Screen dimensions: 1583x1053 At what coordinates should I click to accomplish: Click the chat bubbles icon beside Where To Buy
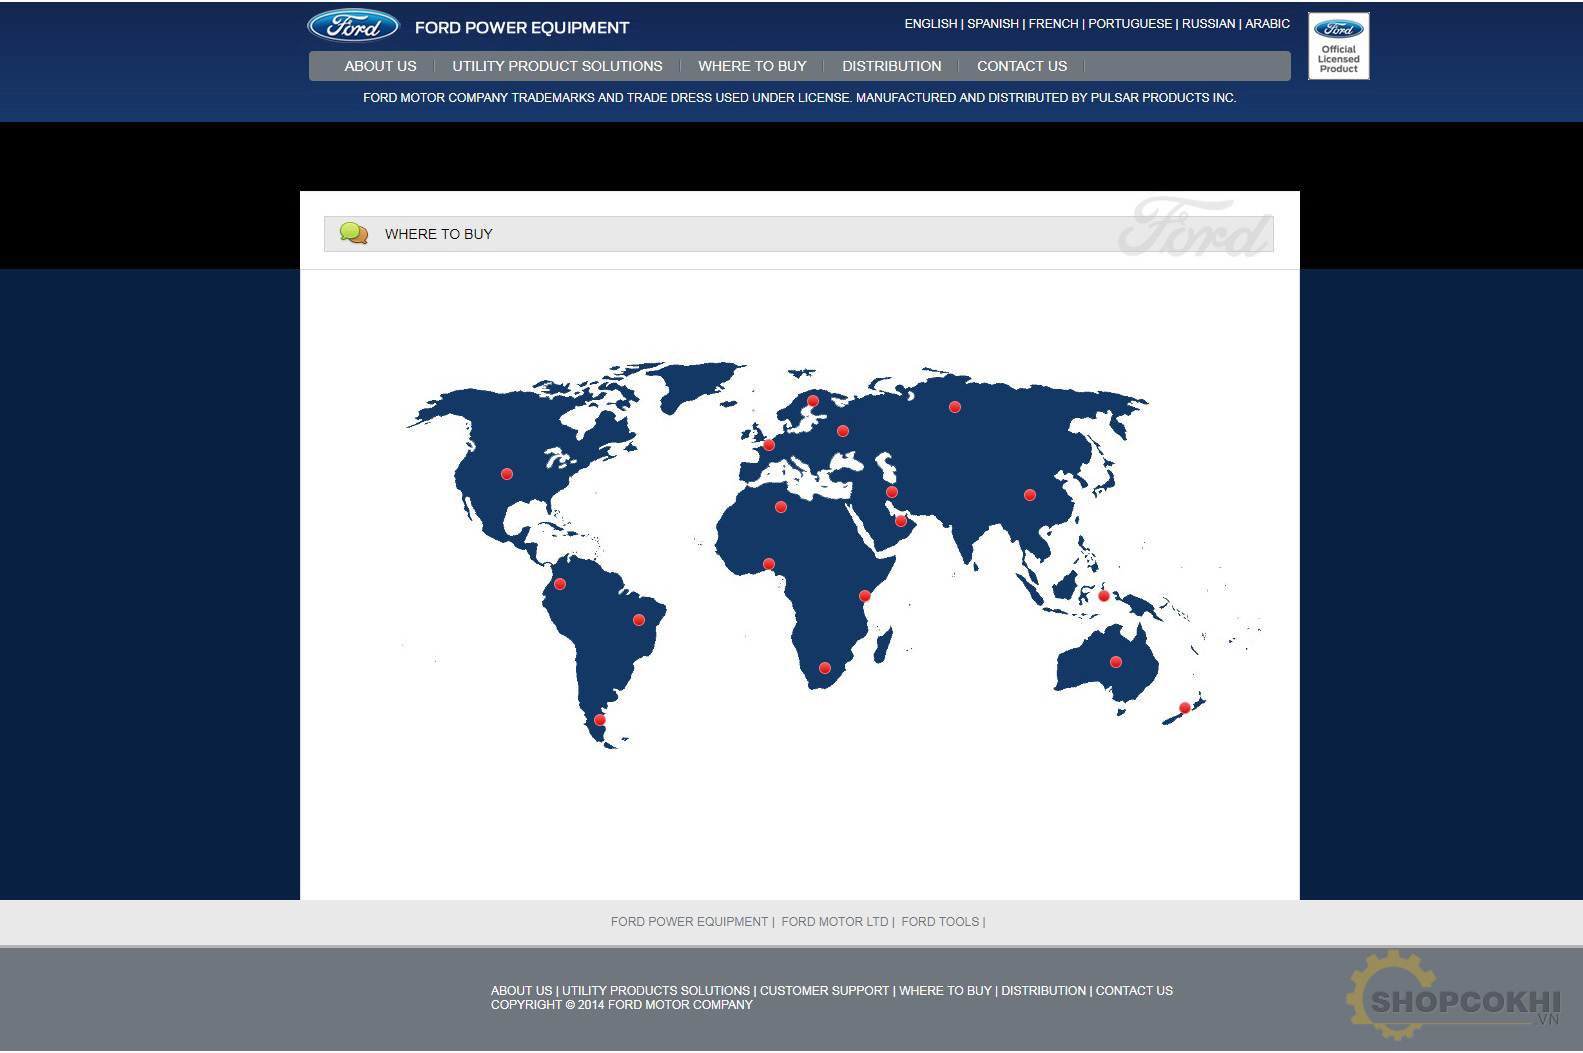[354, 233]
